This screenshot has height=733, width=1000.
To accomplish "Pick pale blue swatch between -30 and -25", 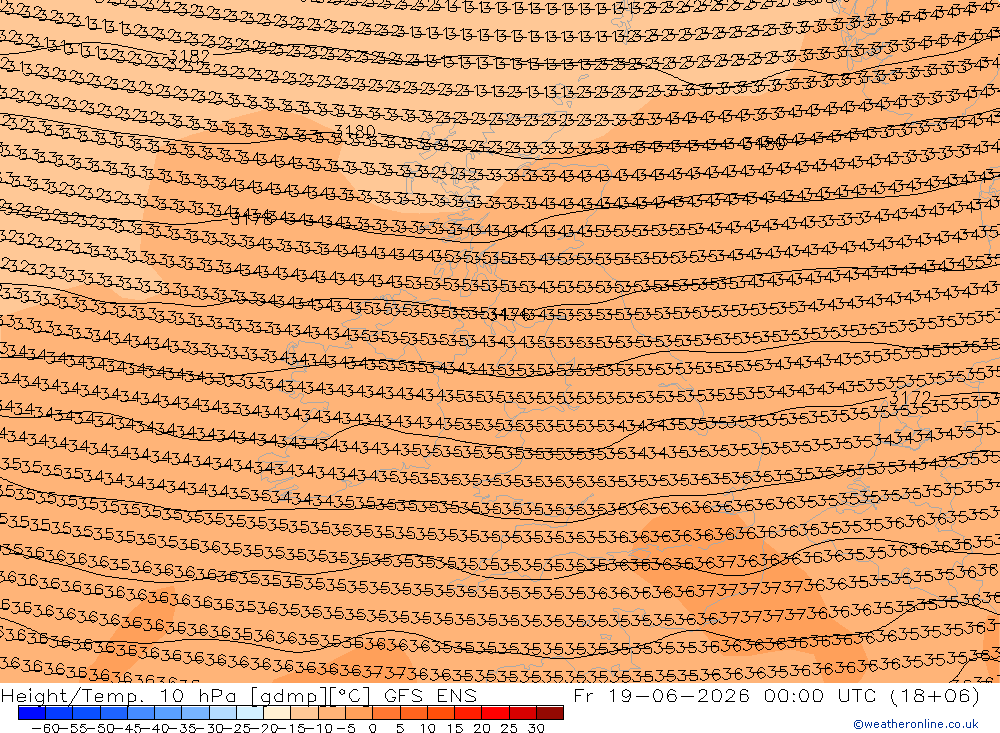I will tap(223, 713).
